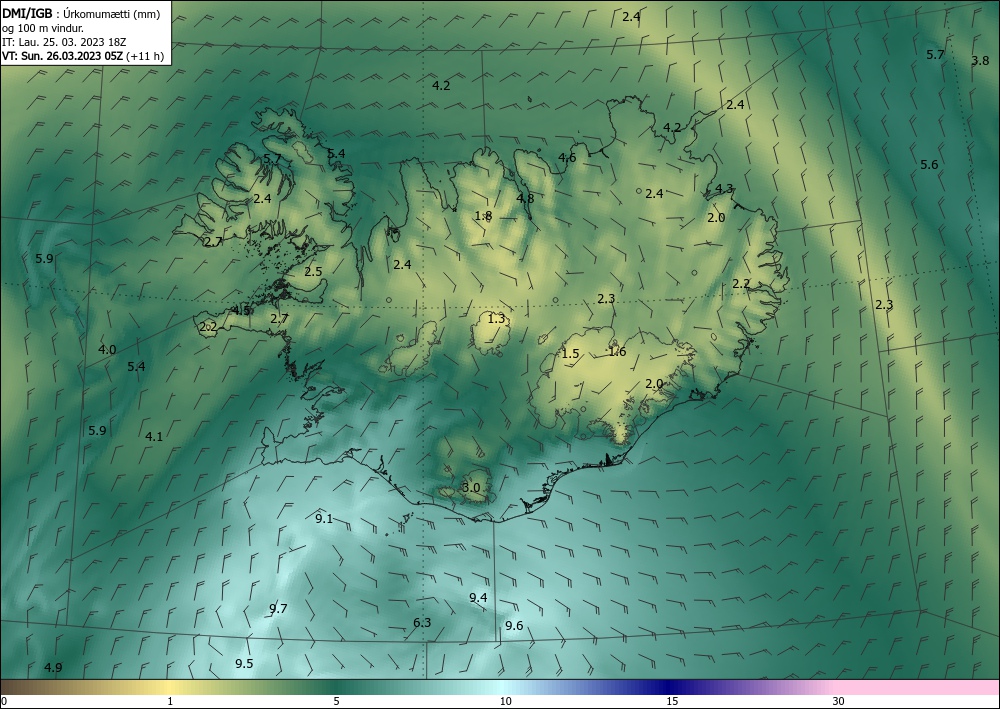Click the color scale label 30
1000x709 pixels.
coord(839,701)
